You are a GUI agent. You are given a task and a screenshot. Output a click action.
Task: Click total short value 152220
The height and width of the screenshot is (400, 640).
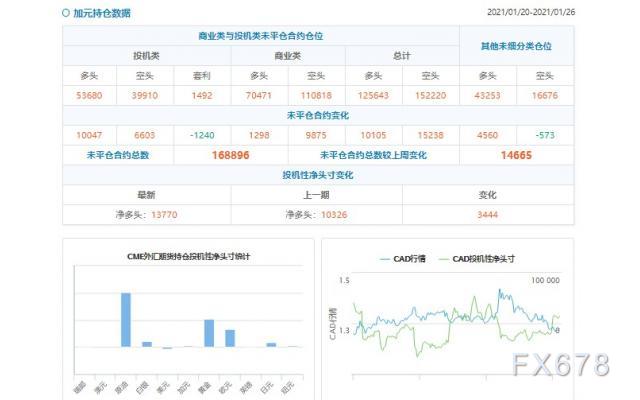point(431,96)
